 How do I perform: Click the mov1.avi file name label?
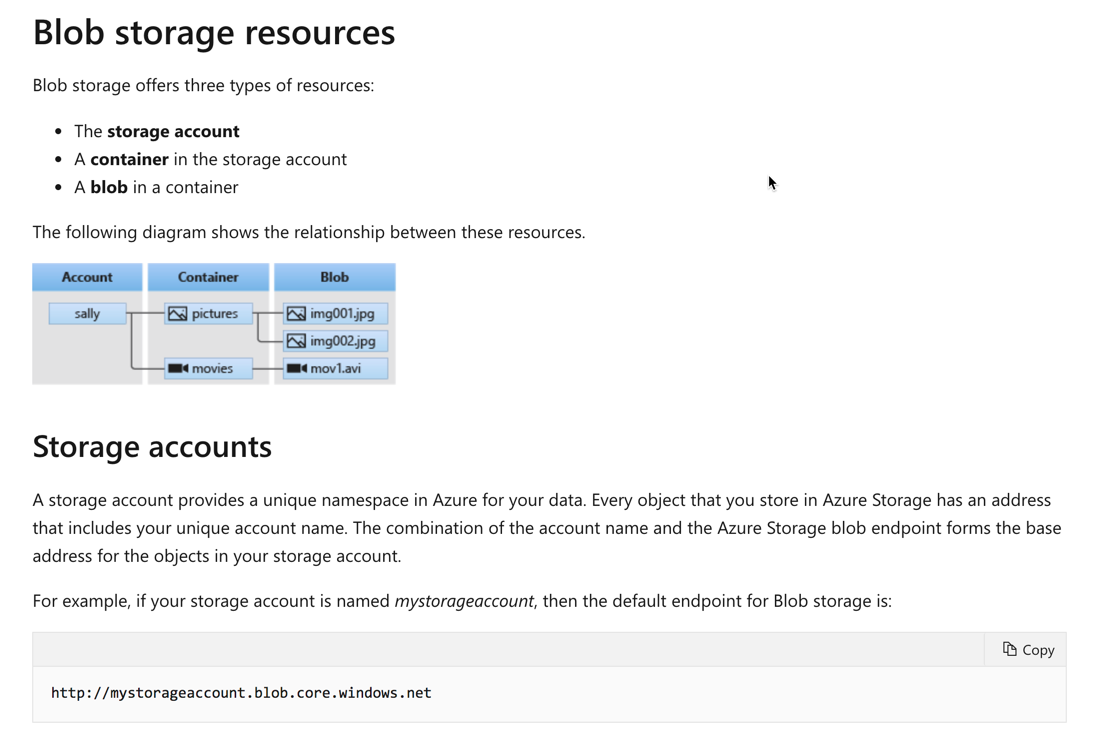click(x=336, y=369)
